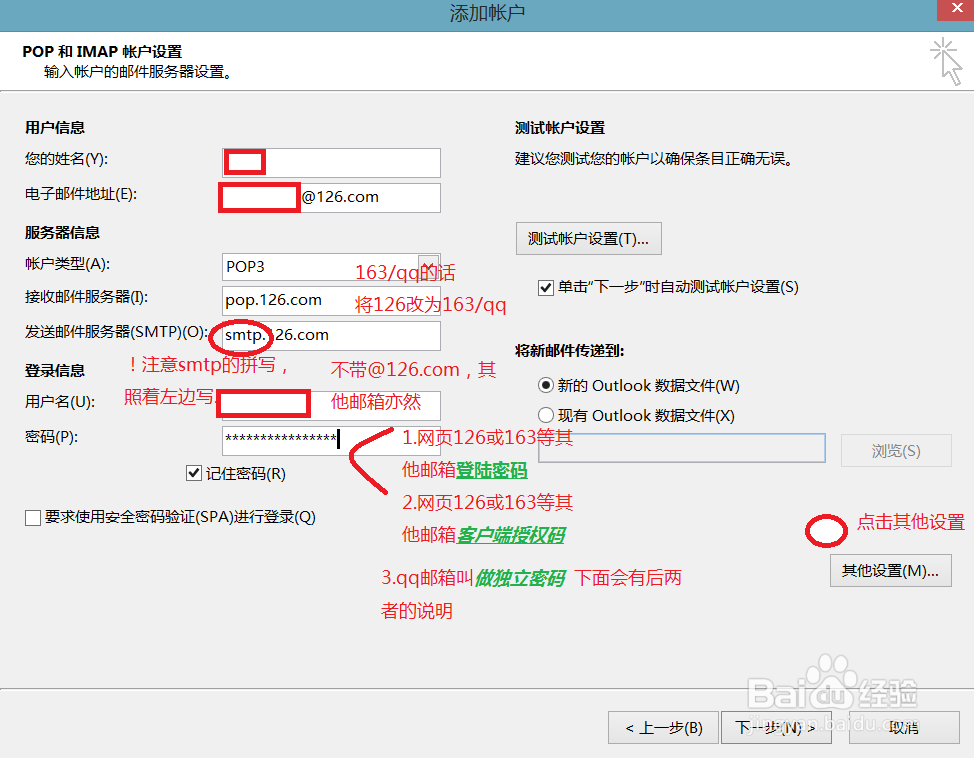Cancel the account setup

(905, 727)
